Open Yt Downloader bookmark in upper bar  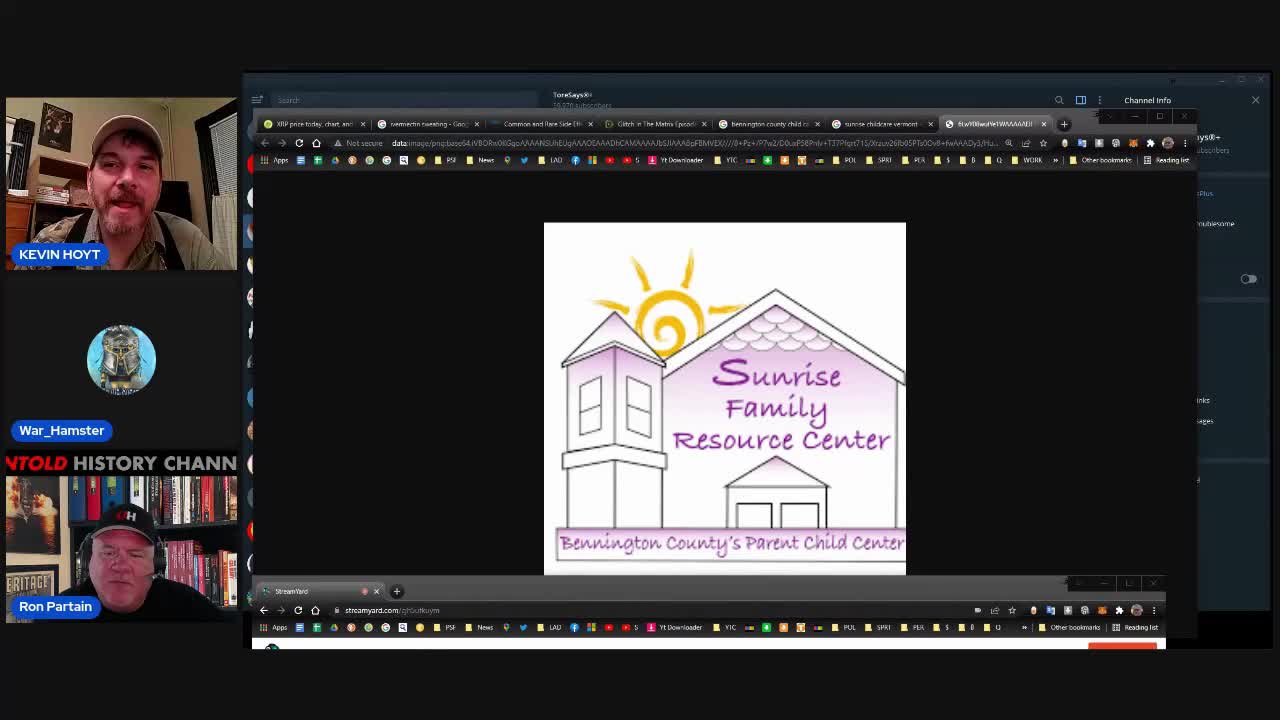tap(676, 160)
